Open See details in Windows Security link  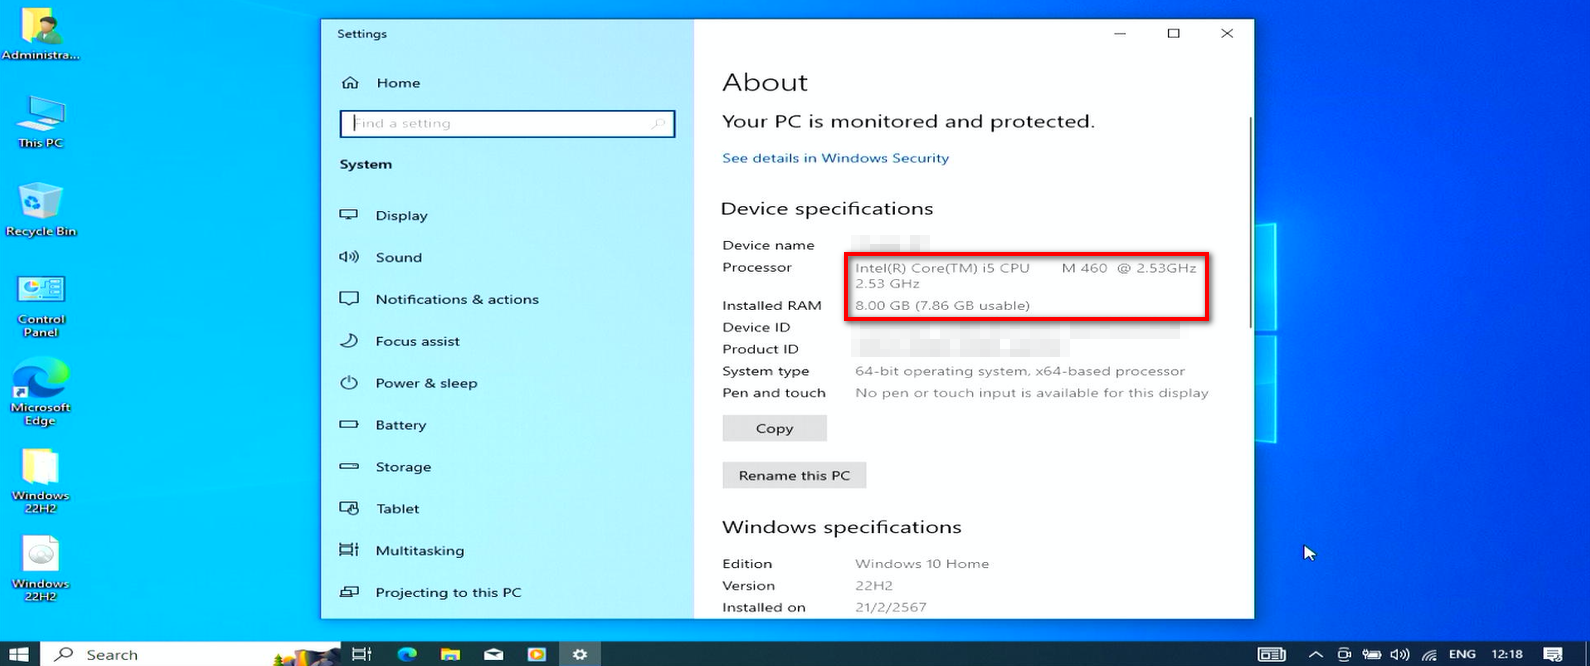pyautogui.click(x=835, y=158)
